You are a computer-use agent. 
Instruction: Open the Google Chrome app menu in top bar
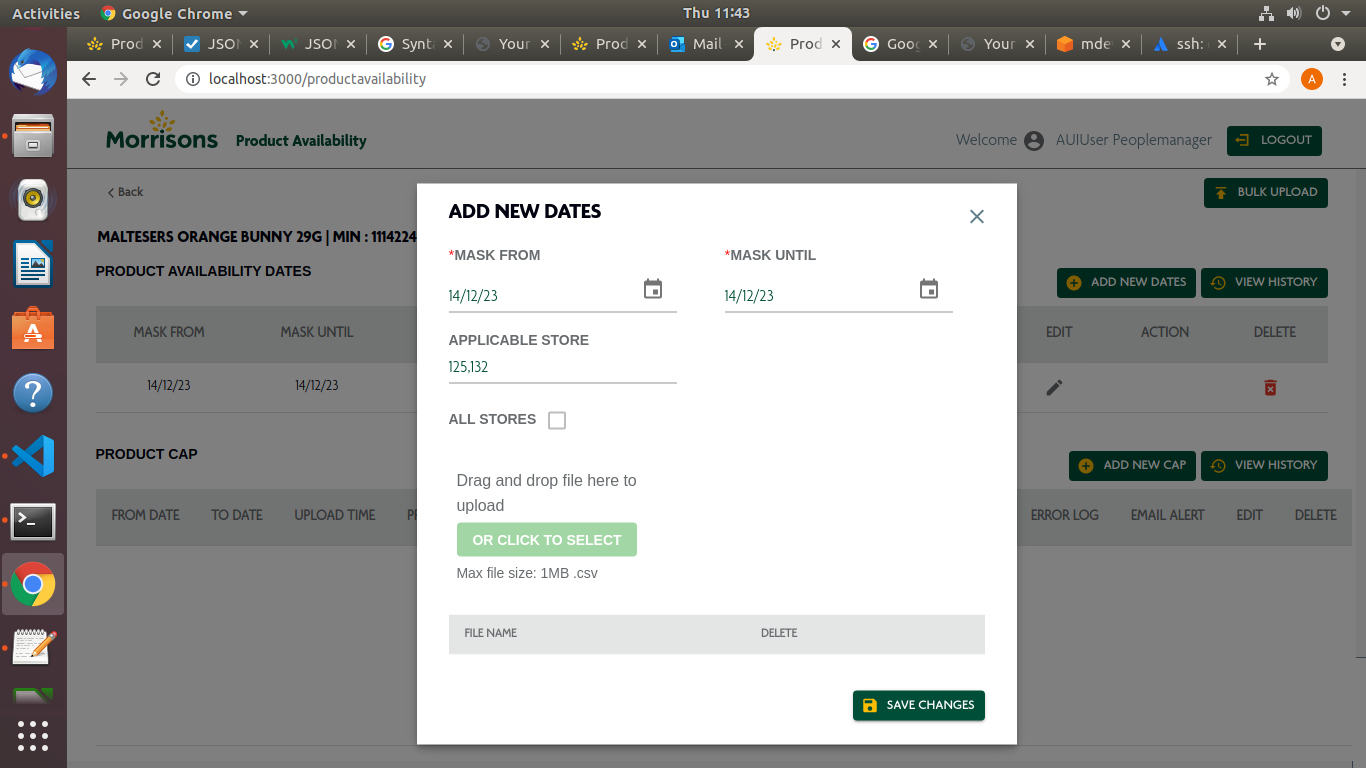(174, 13)
